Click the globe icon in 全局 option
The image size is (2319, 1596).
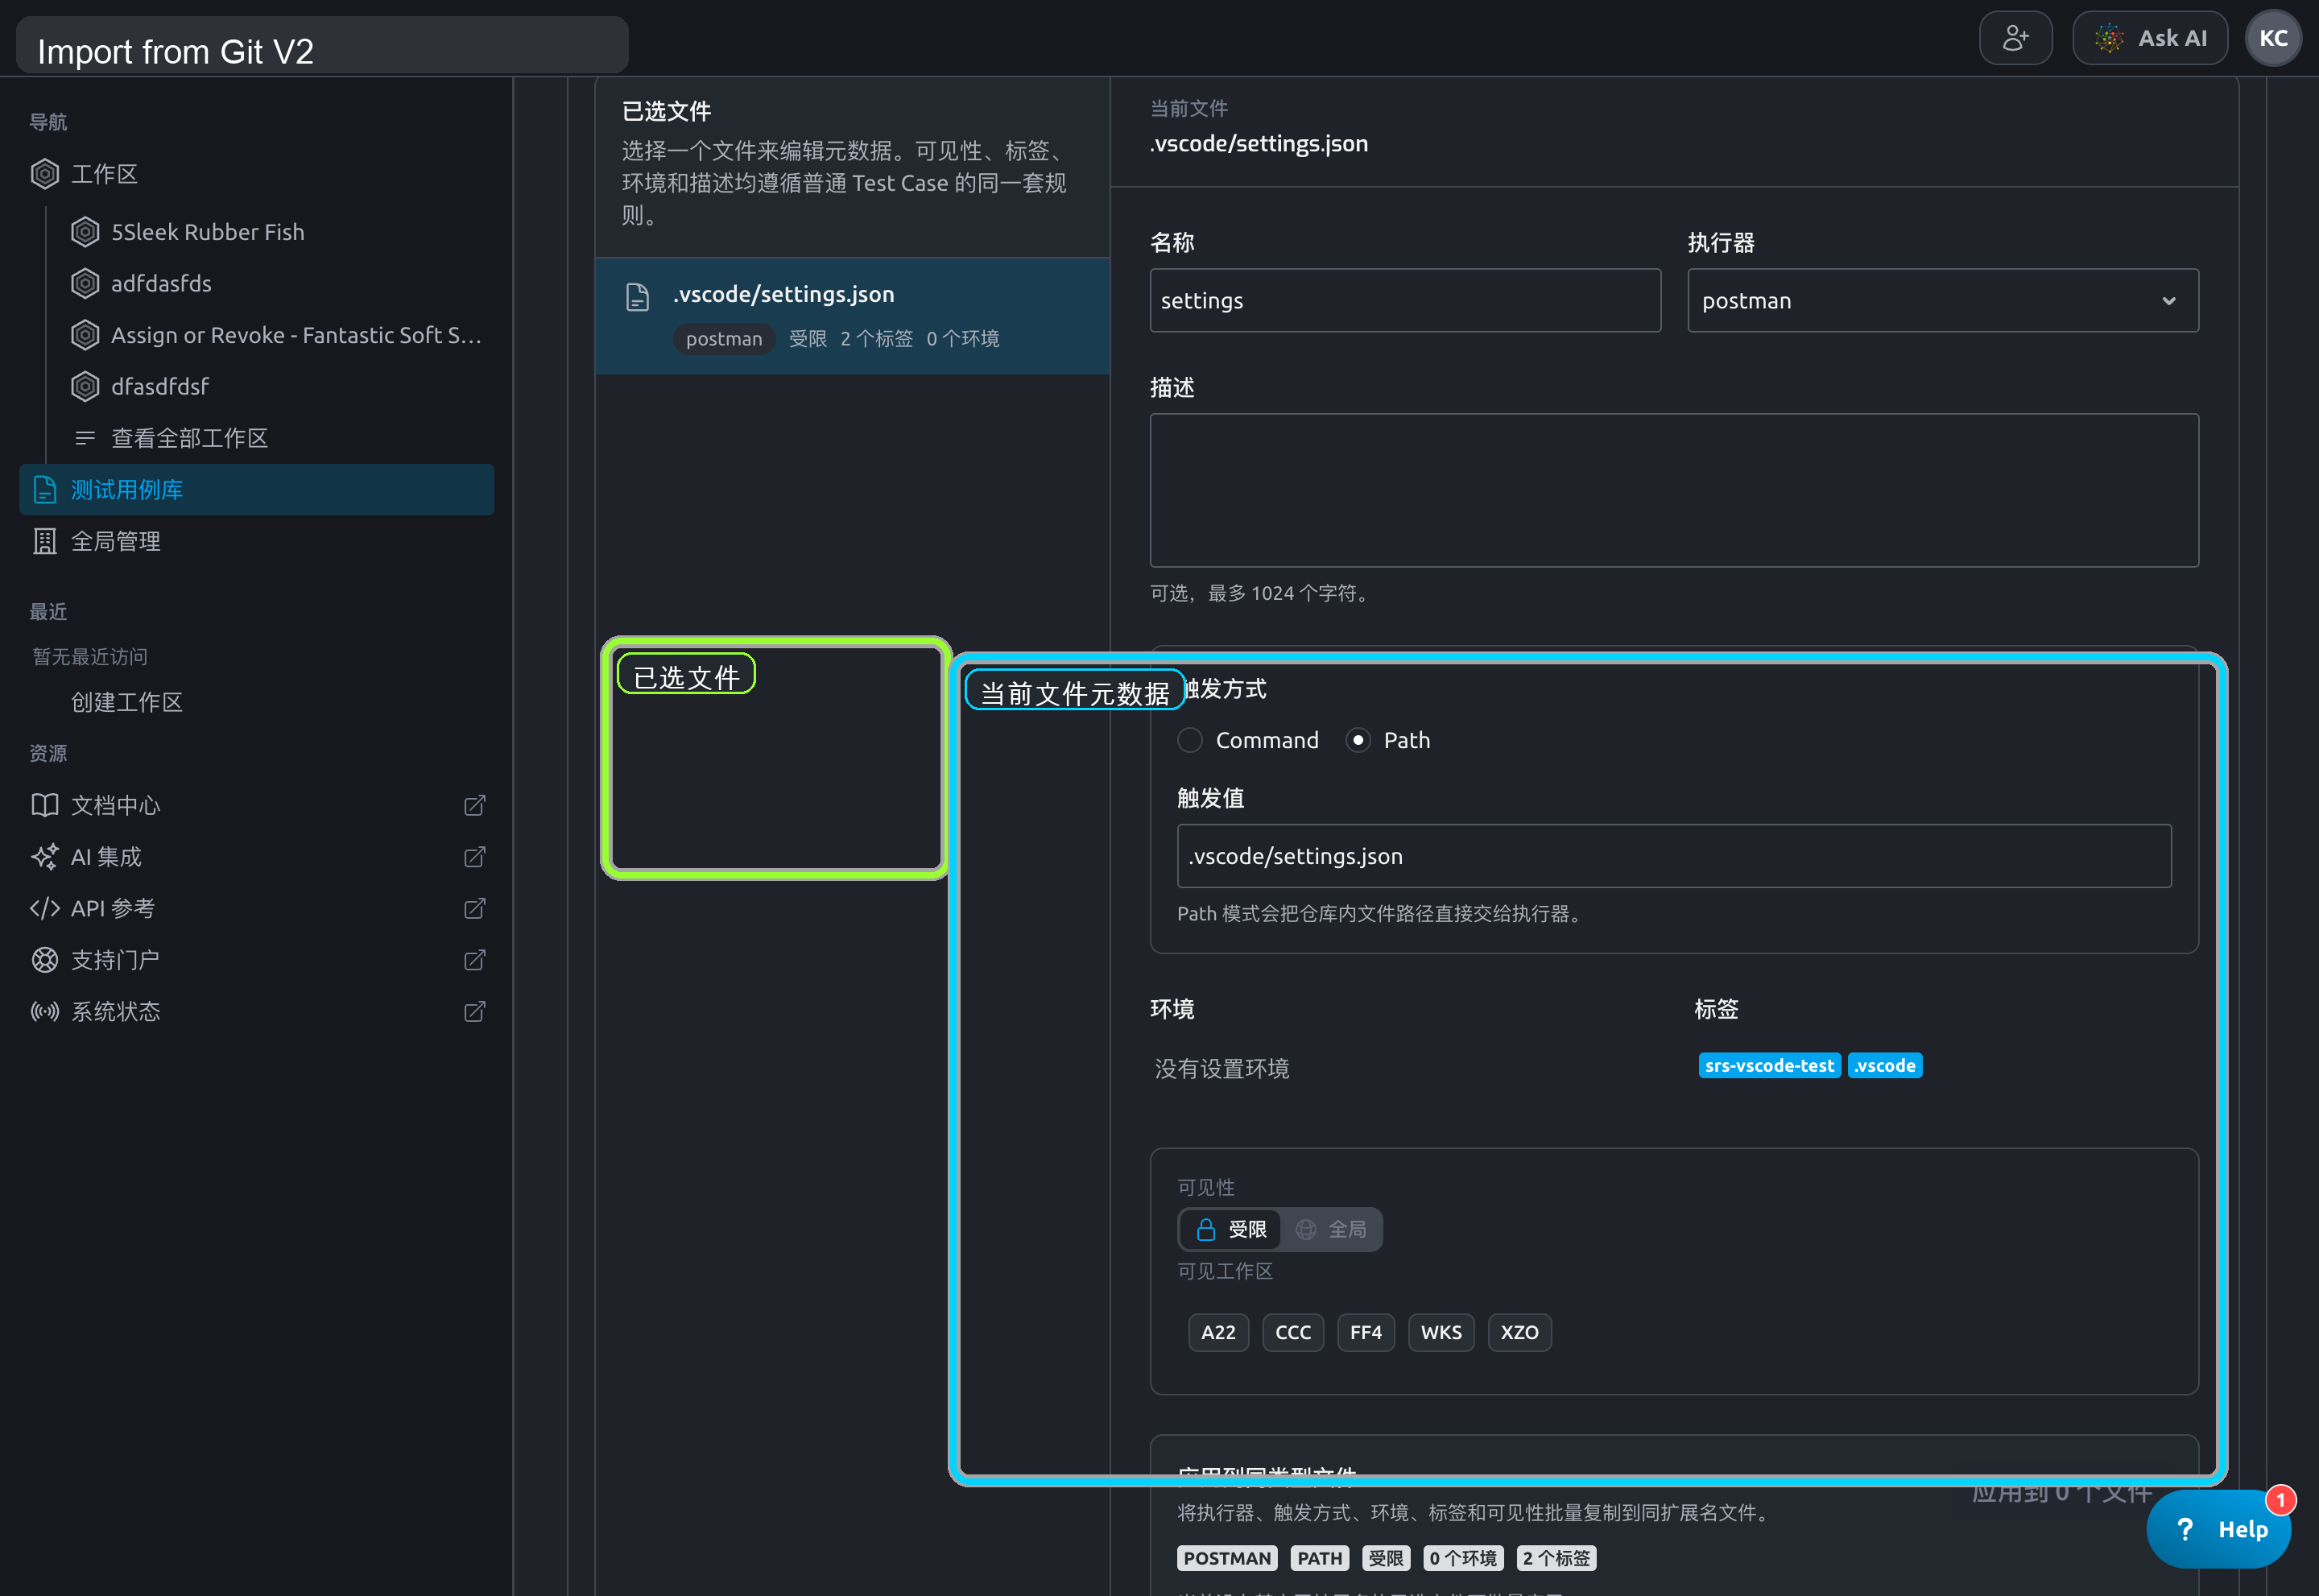click(x=1305, y=1229)
